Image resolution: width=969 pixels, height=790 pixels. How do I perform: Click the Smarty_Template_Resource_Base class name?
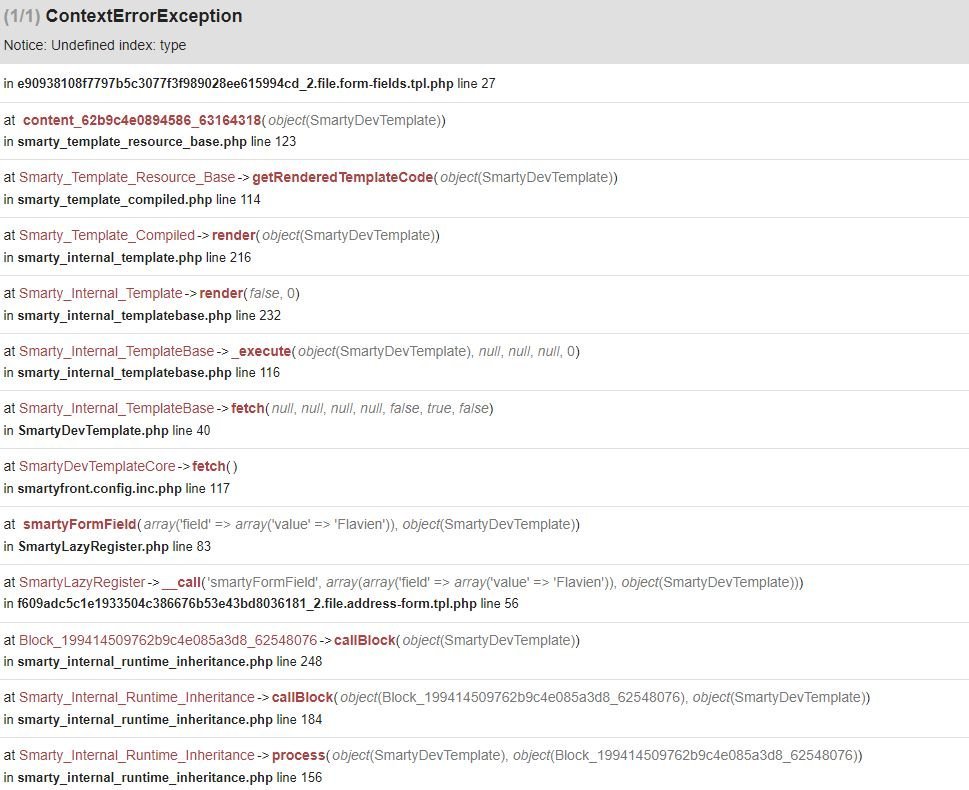(127, 177)
